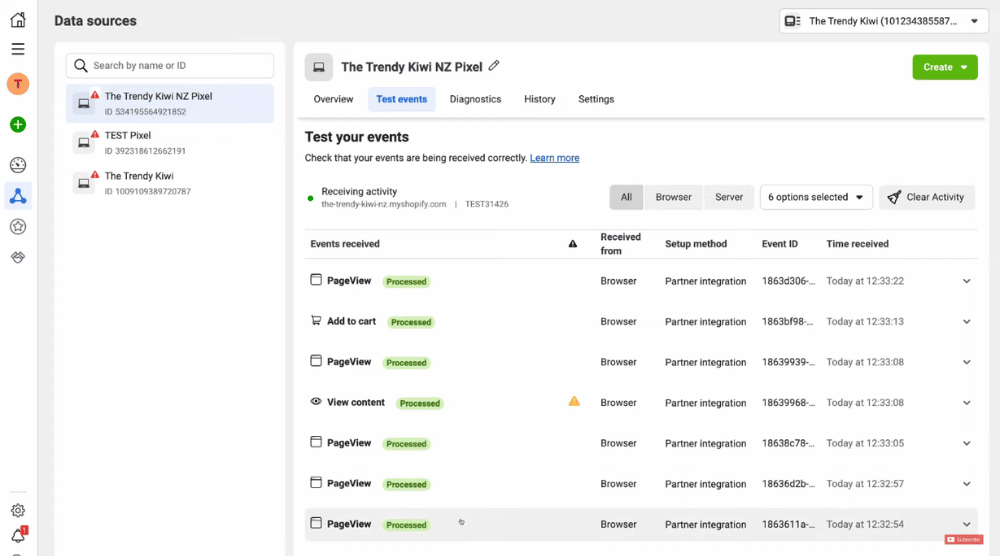Open the Create button dropdown
The height and width of the screenshot is (556, 1000).
point(945,67)
